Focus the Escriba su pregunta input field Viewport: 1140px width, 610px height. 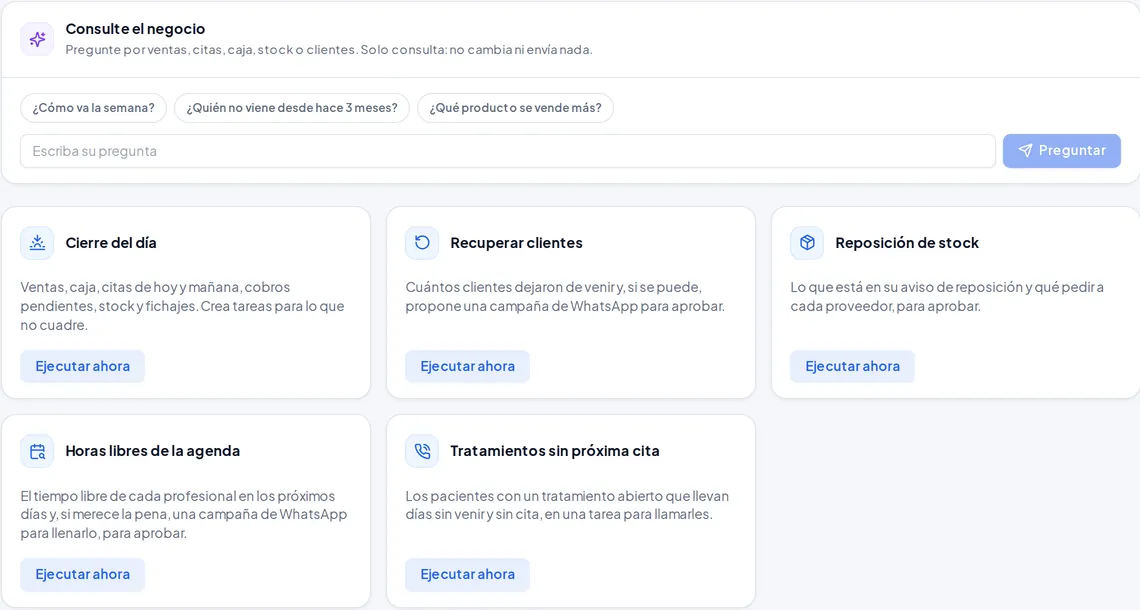(507, 151)
